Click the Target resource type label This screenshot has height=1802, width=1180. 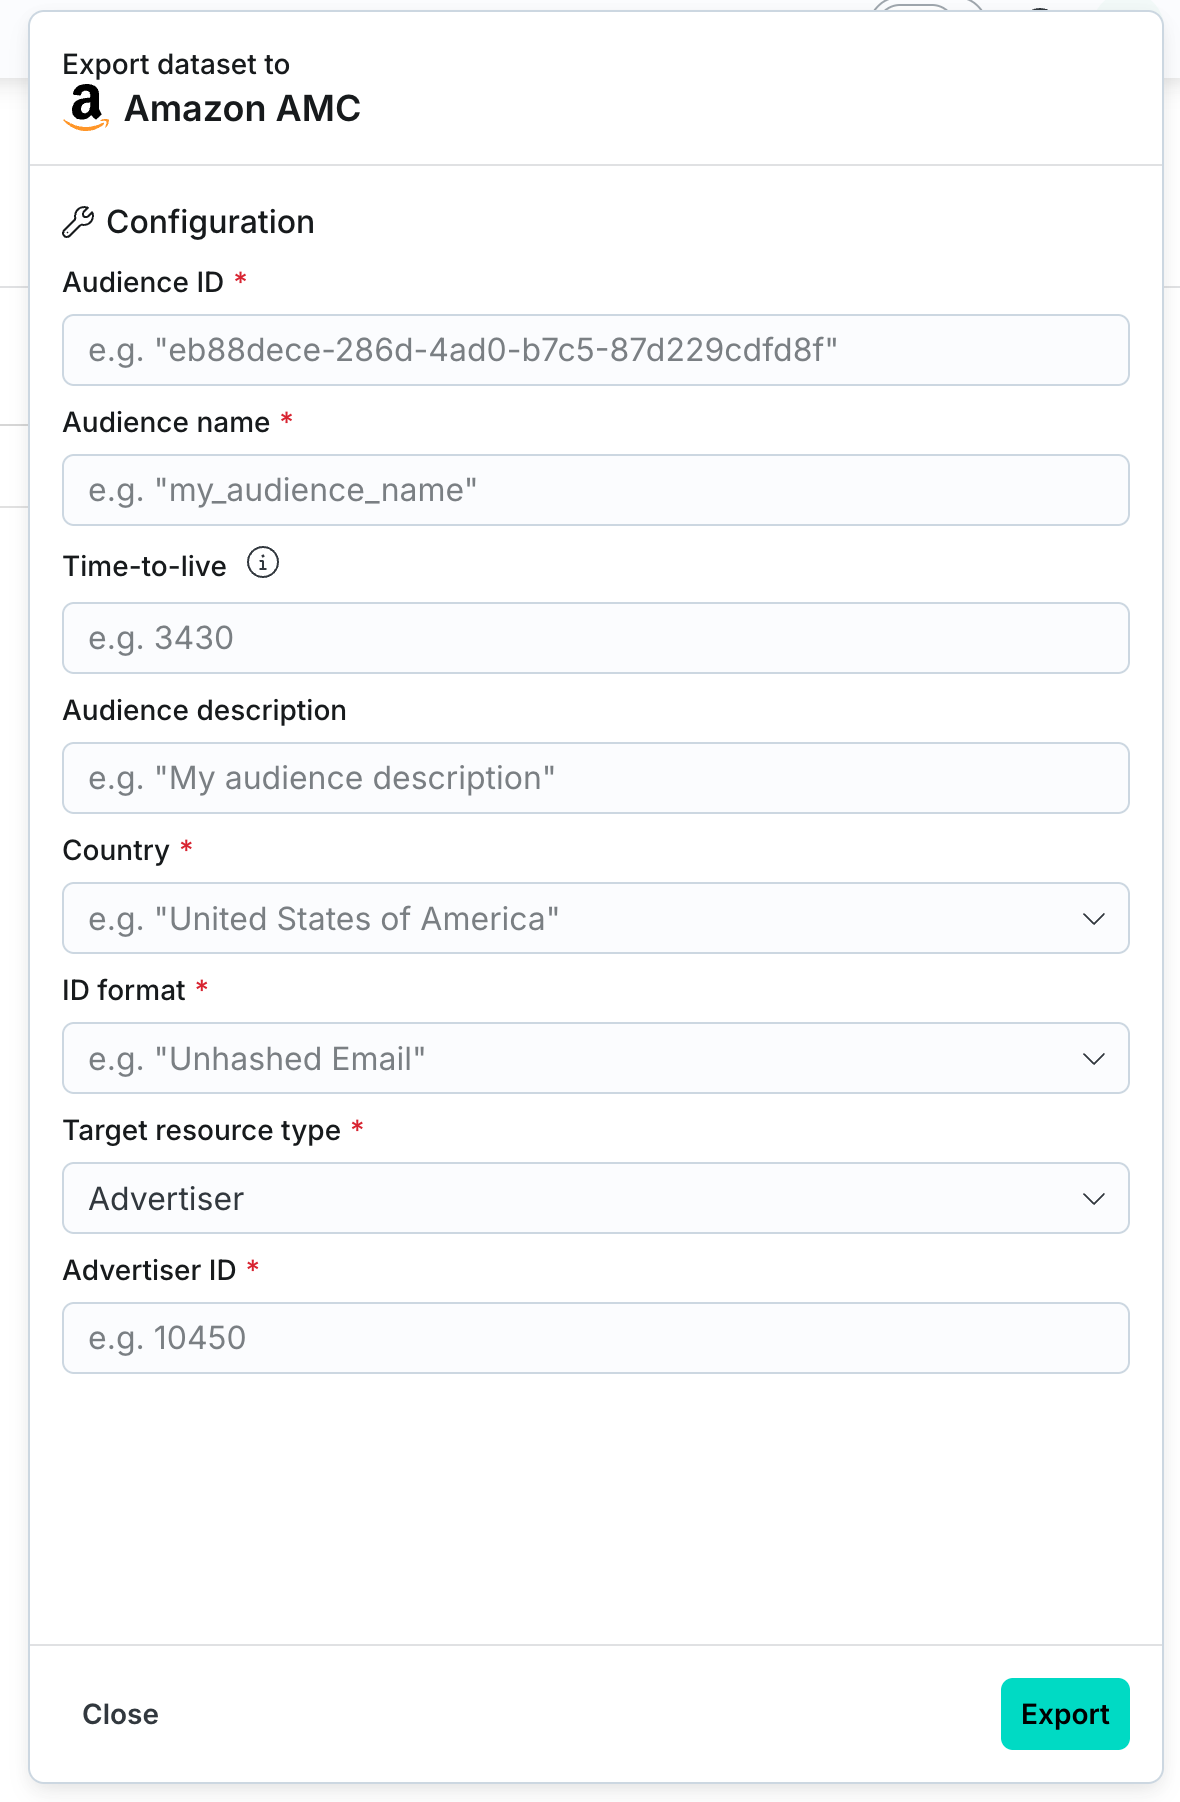coord(202,1130)
